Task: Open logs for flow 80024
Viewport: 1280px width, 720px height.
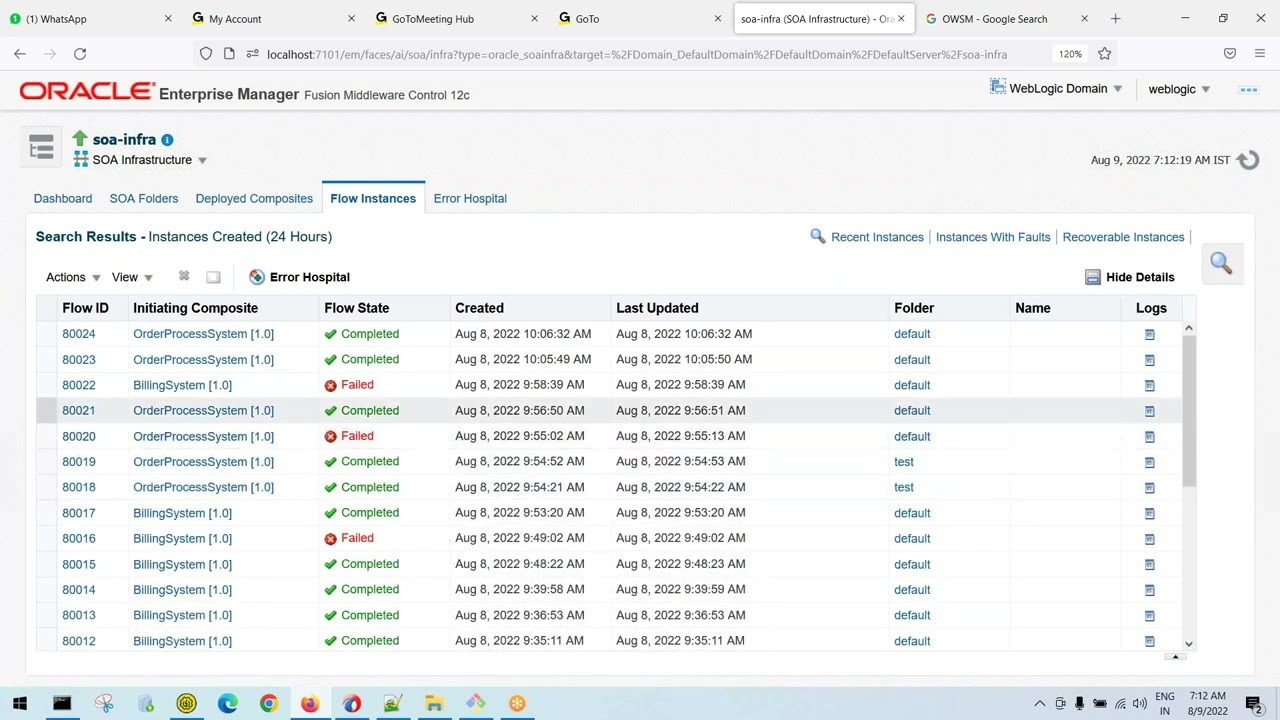Action: click(x=1150, y=334)
